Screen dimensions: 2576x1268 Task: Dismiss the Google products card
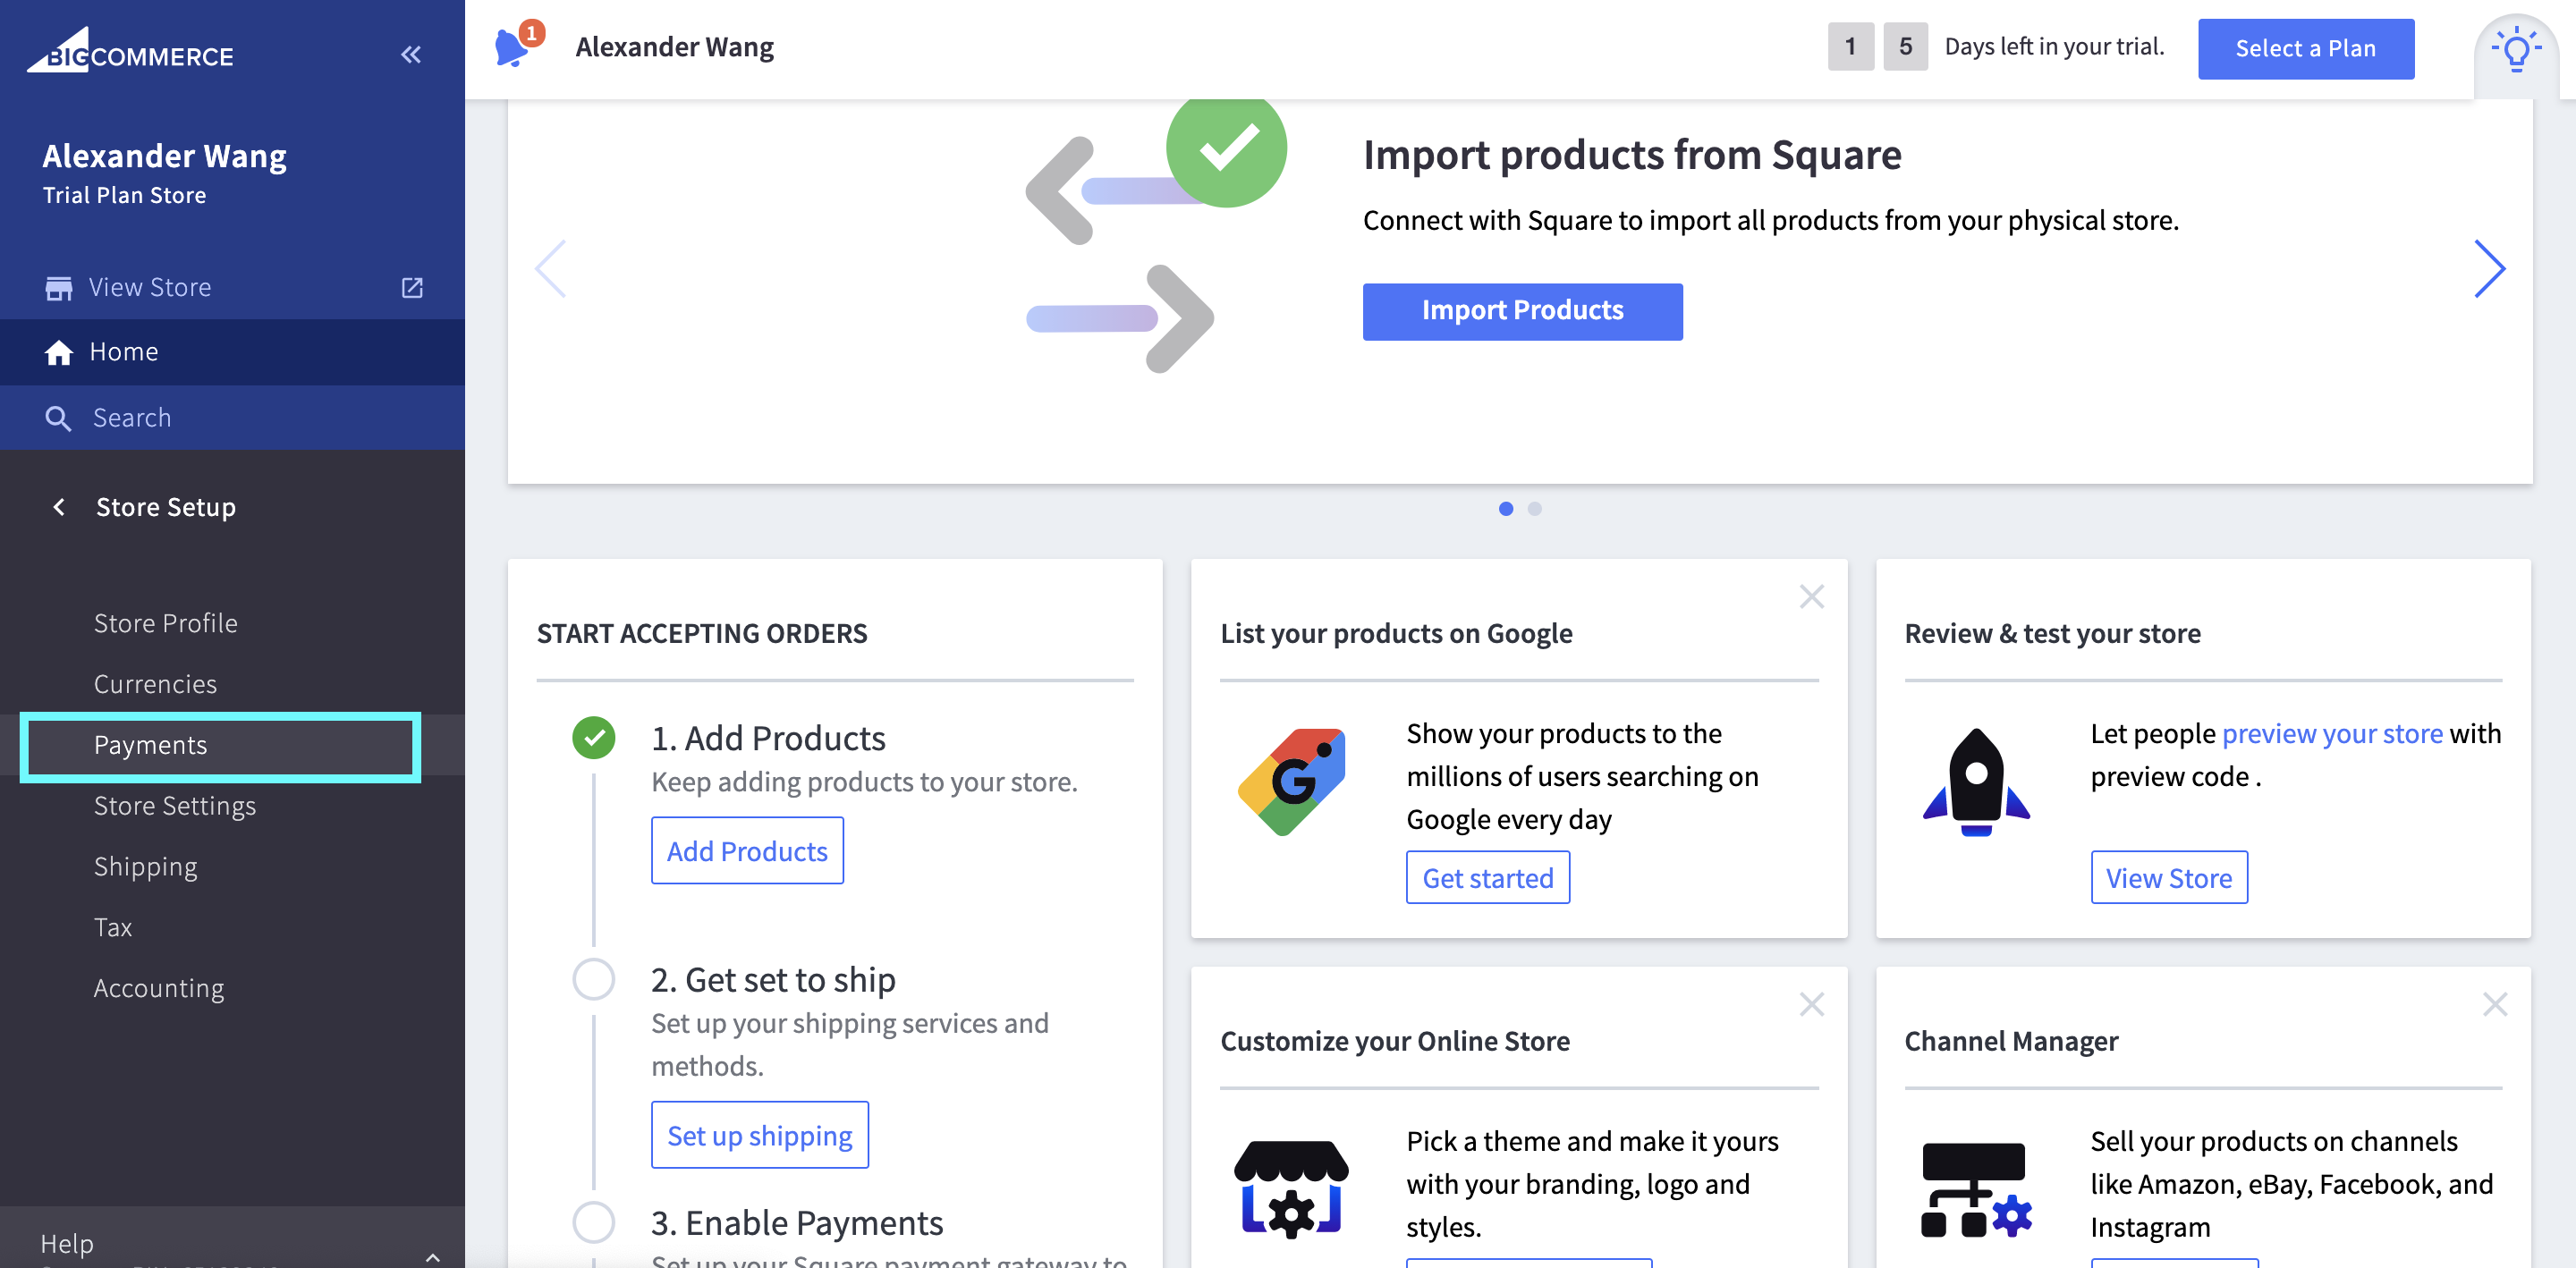[1811, 597]
